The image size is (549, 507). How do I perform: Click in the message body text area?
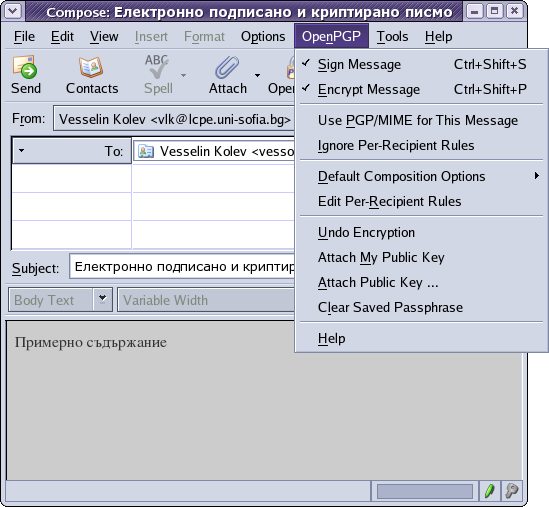(264, 400)
